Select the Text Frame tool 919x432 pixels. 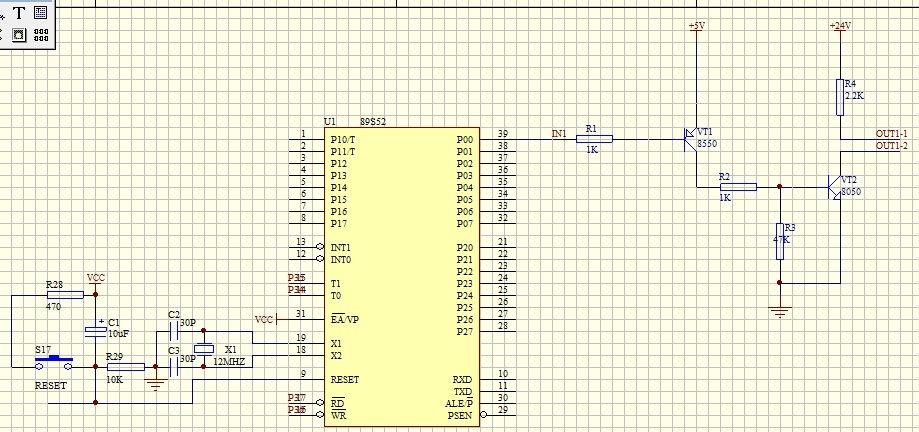click(40, 13)
